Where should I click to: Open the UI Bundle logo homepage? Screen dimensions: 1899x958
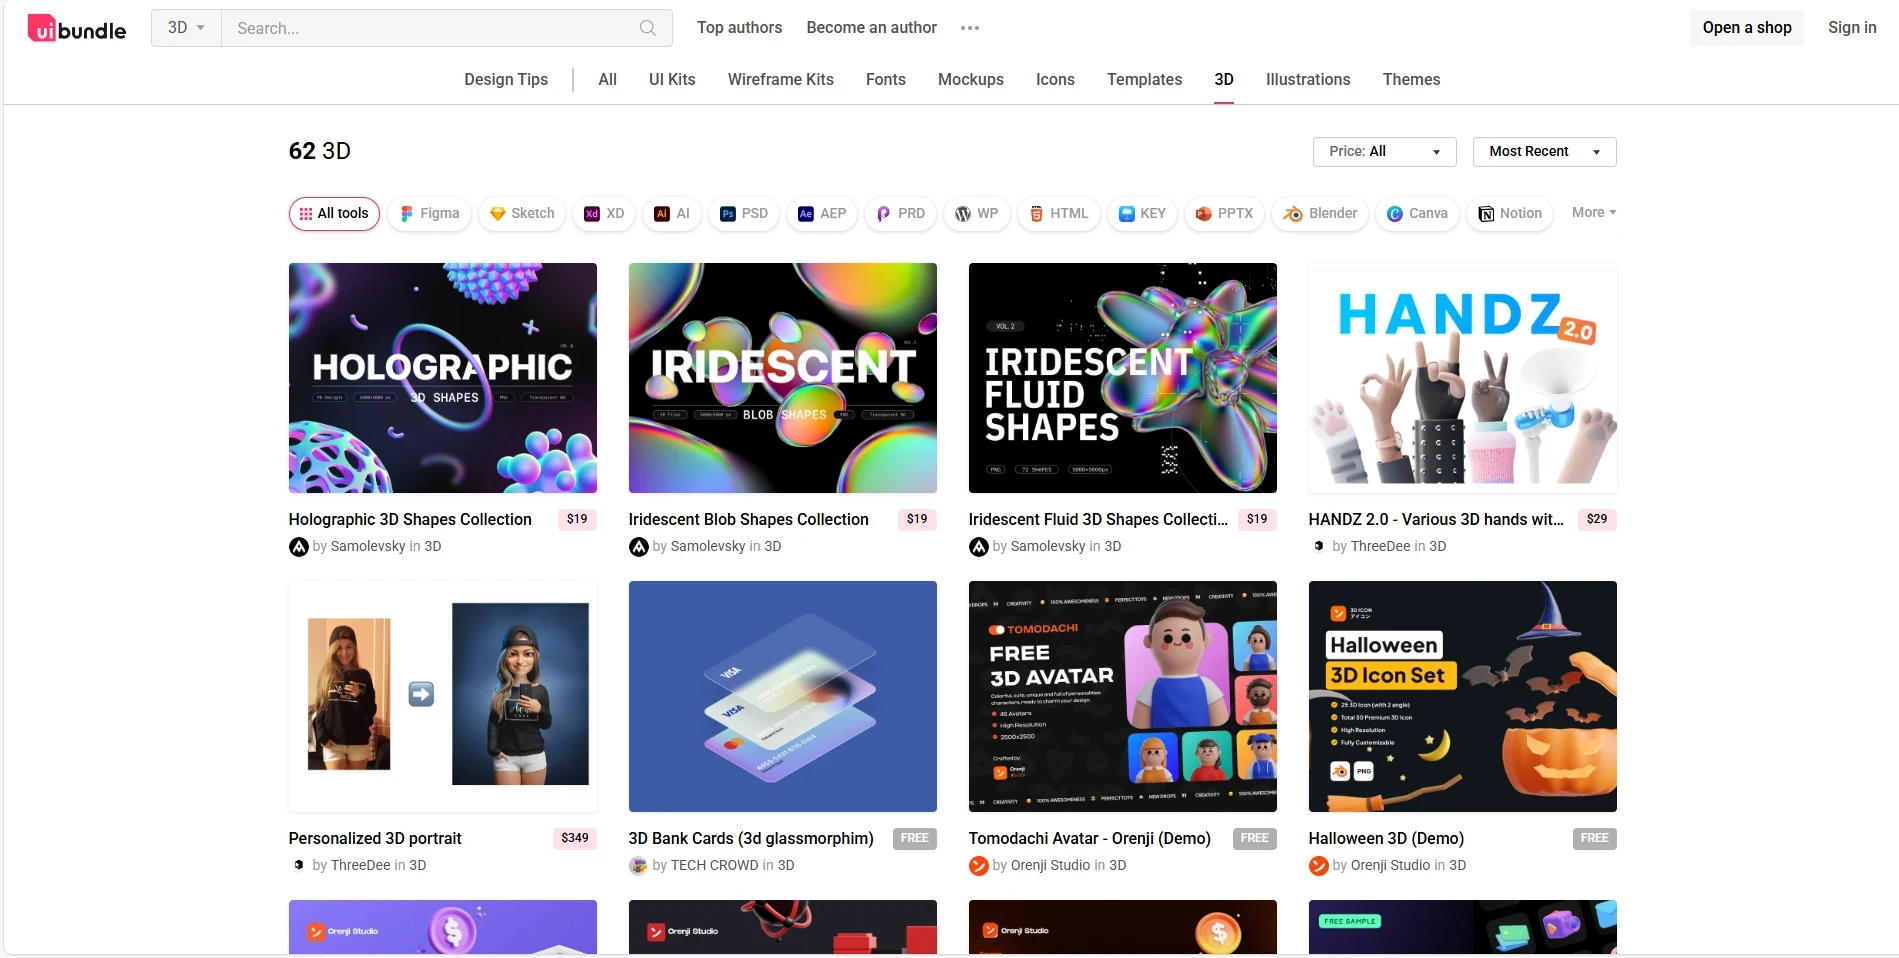tap(77, 29)
